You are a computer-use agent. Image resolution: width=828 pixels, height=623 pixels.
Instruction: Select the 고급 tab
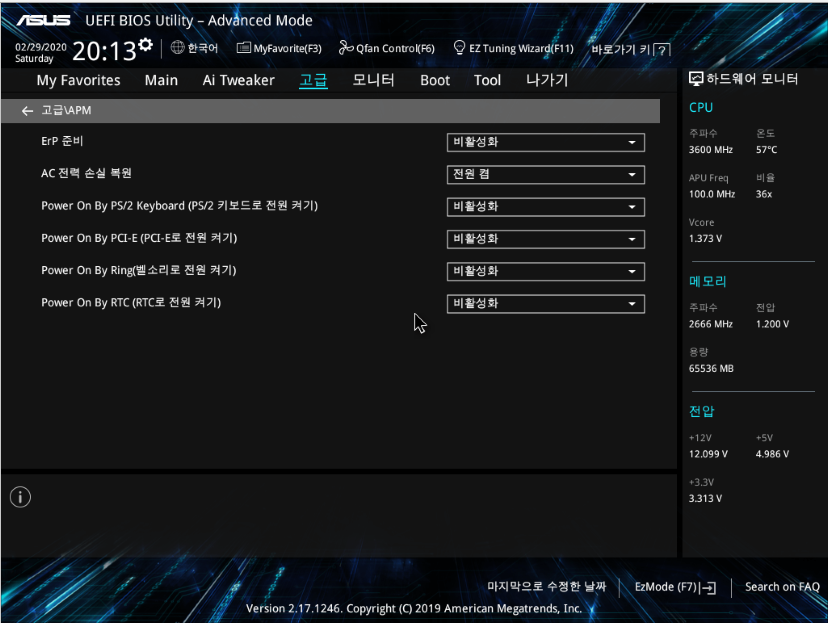[313, 80]
